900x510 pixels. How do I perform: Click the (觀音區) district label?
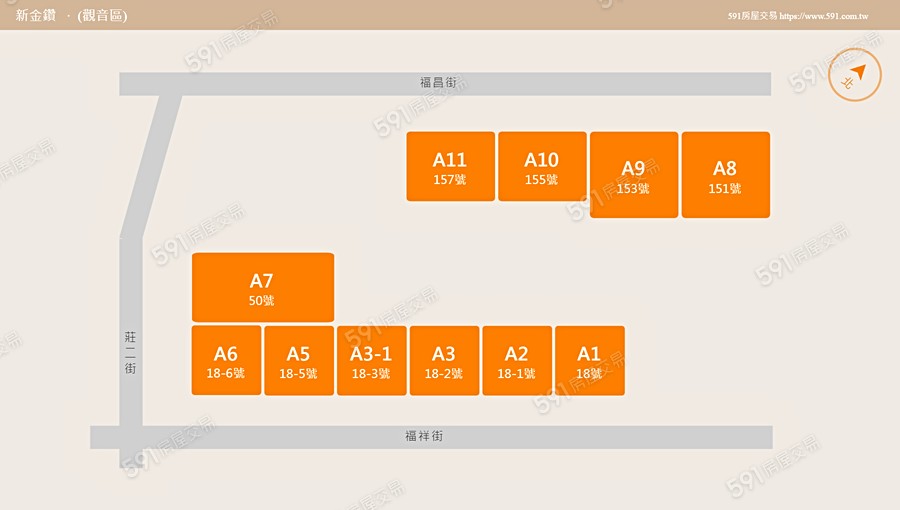pos(102,16)
